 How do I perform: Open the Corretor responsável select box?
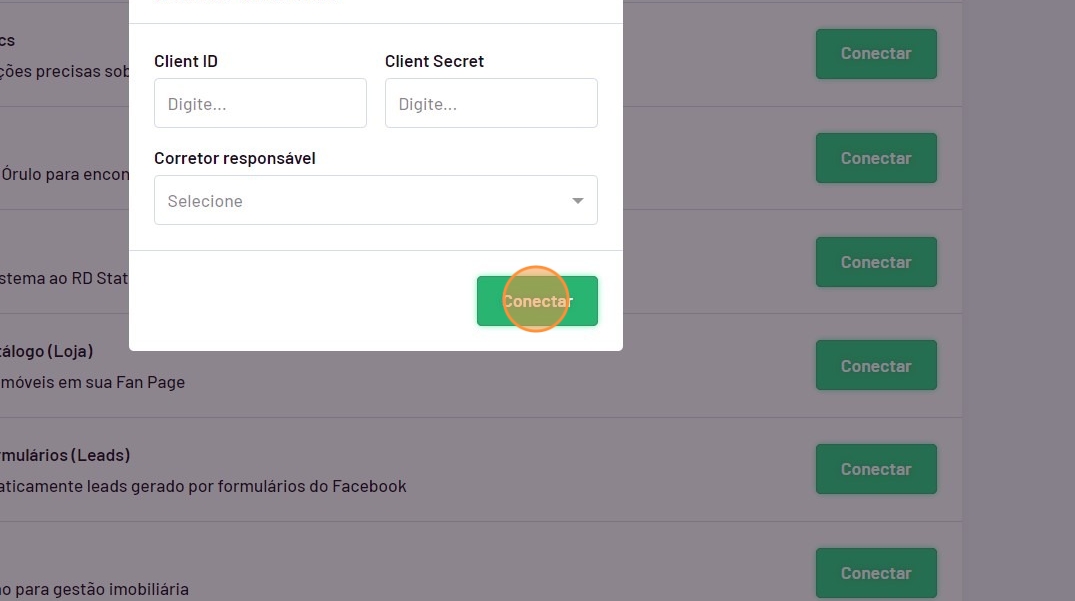(x=360, y=201)
